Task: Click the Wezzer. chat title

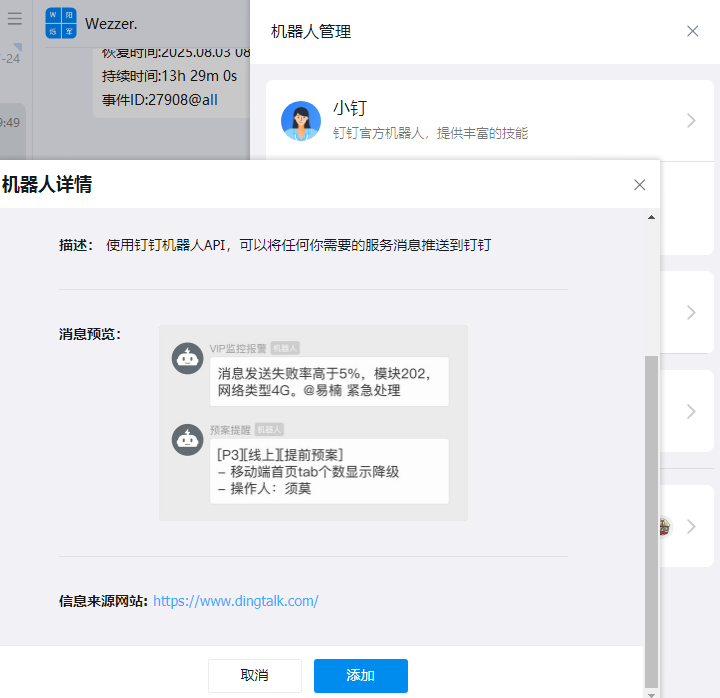Action: (111, 23)
